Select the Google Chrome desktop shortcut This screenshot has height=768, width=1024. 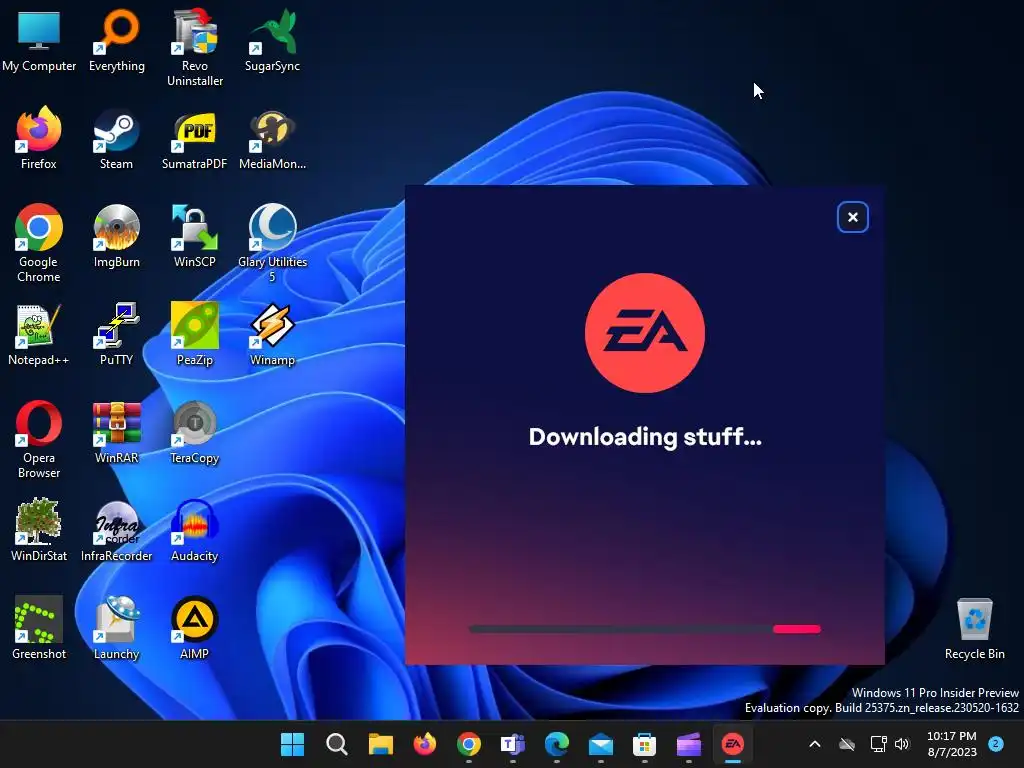tap(39, 243)
